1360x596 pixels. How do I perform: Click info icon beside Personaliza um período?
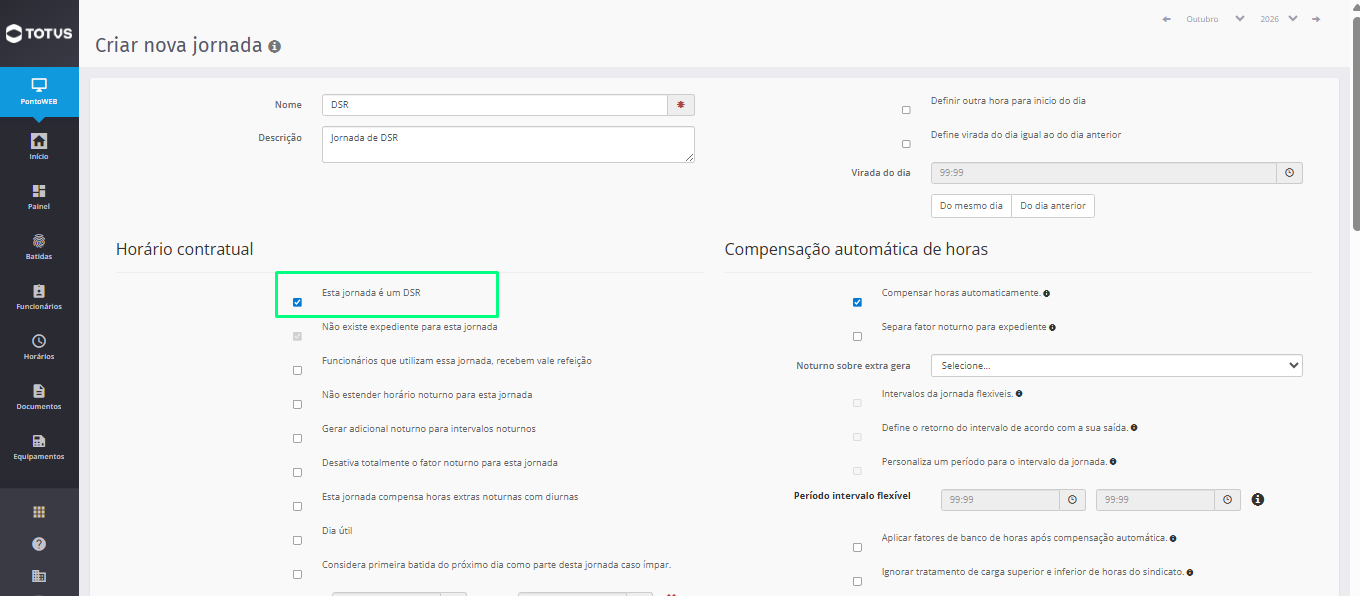(x=1113, y=462)
